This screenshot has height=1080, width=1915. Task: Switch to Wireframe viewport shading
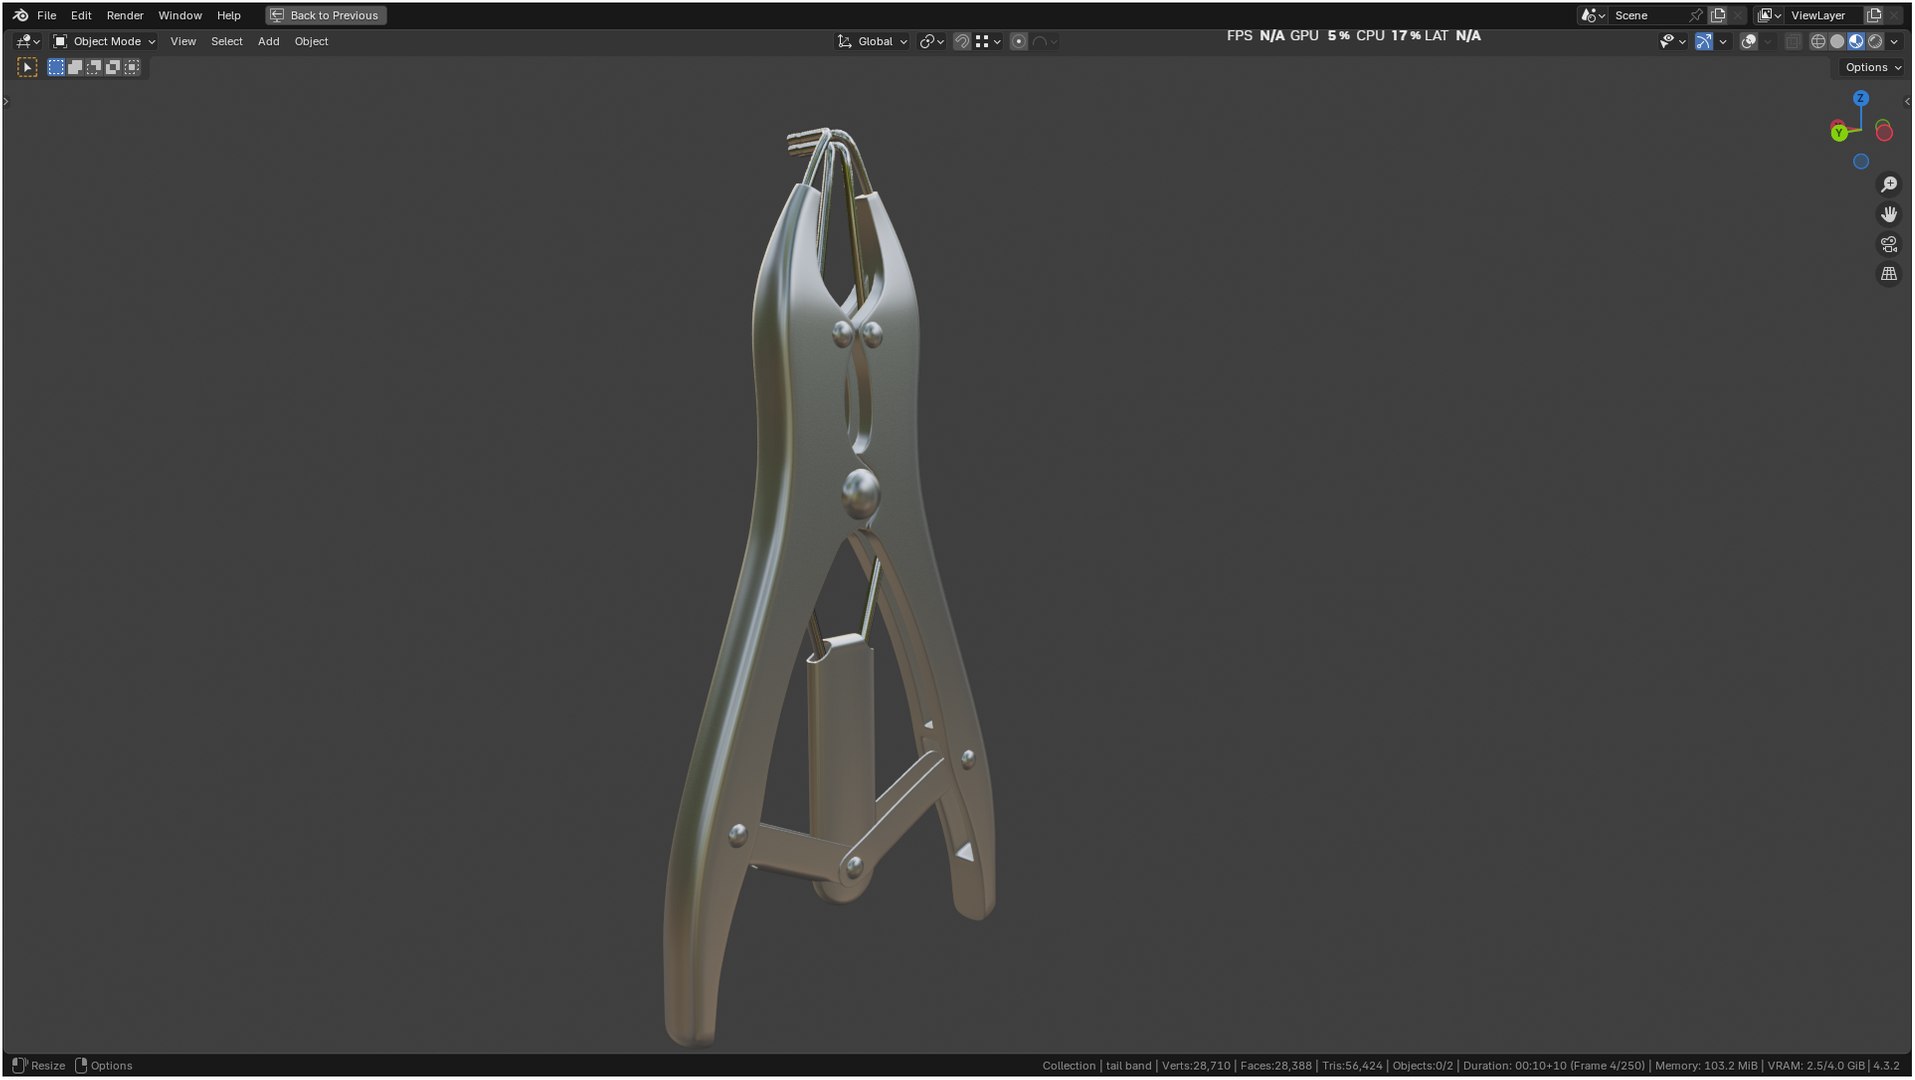[x=1818, y=41]
